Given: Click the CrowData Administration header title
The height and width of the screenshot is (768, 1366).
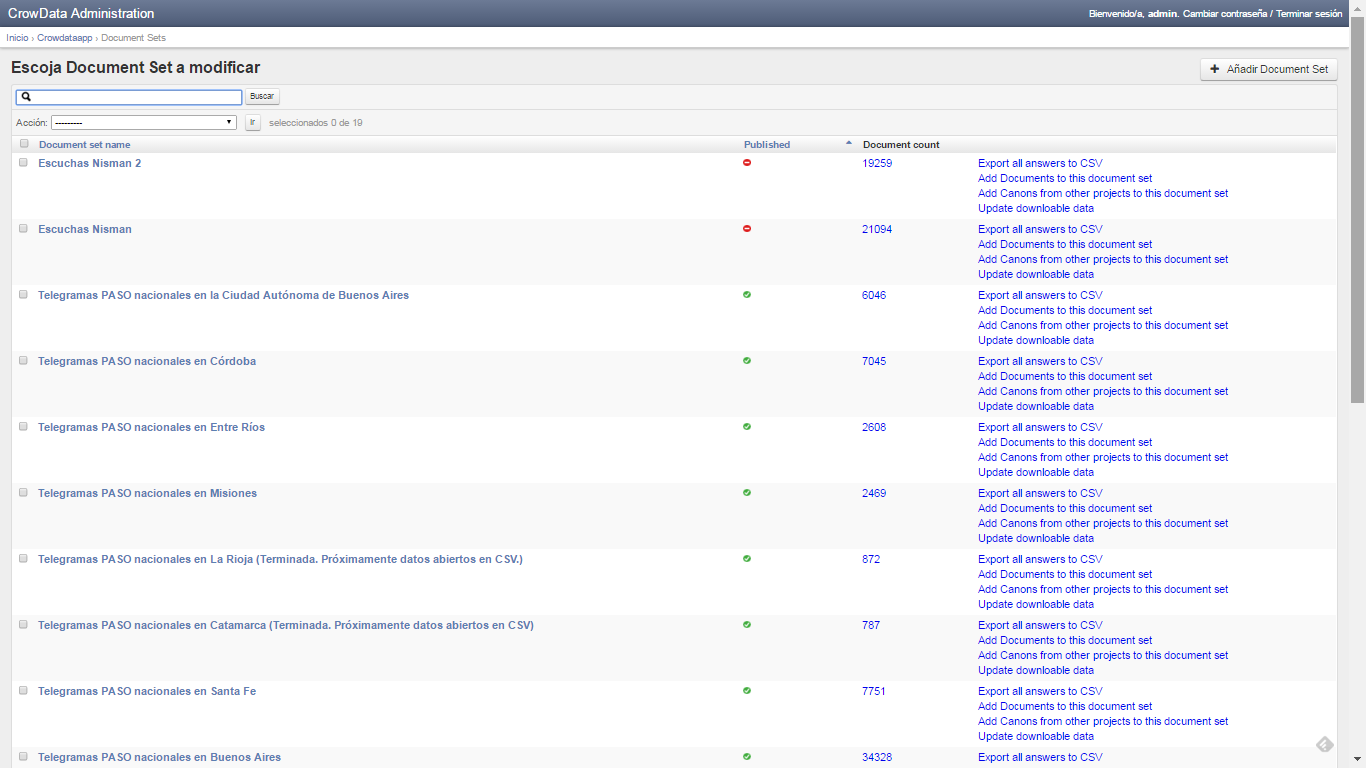Looking at the screenshot, I should click(x=81, y=14).
